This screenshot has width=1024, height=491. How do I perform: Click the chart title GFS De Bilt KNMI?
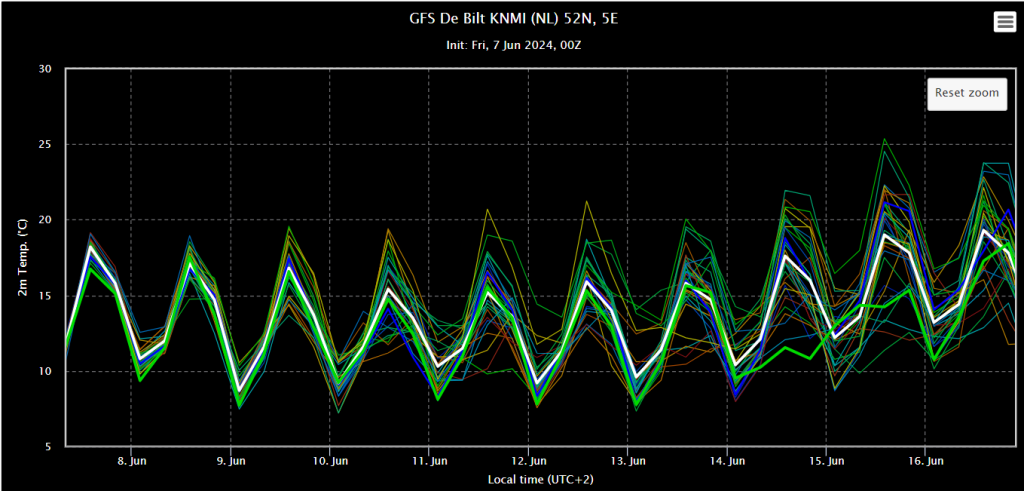pyautogui.click(x=512, y=19)
